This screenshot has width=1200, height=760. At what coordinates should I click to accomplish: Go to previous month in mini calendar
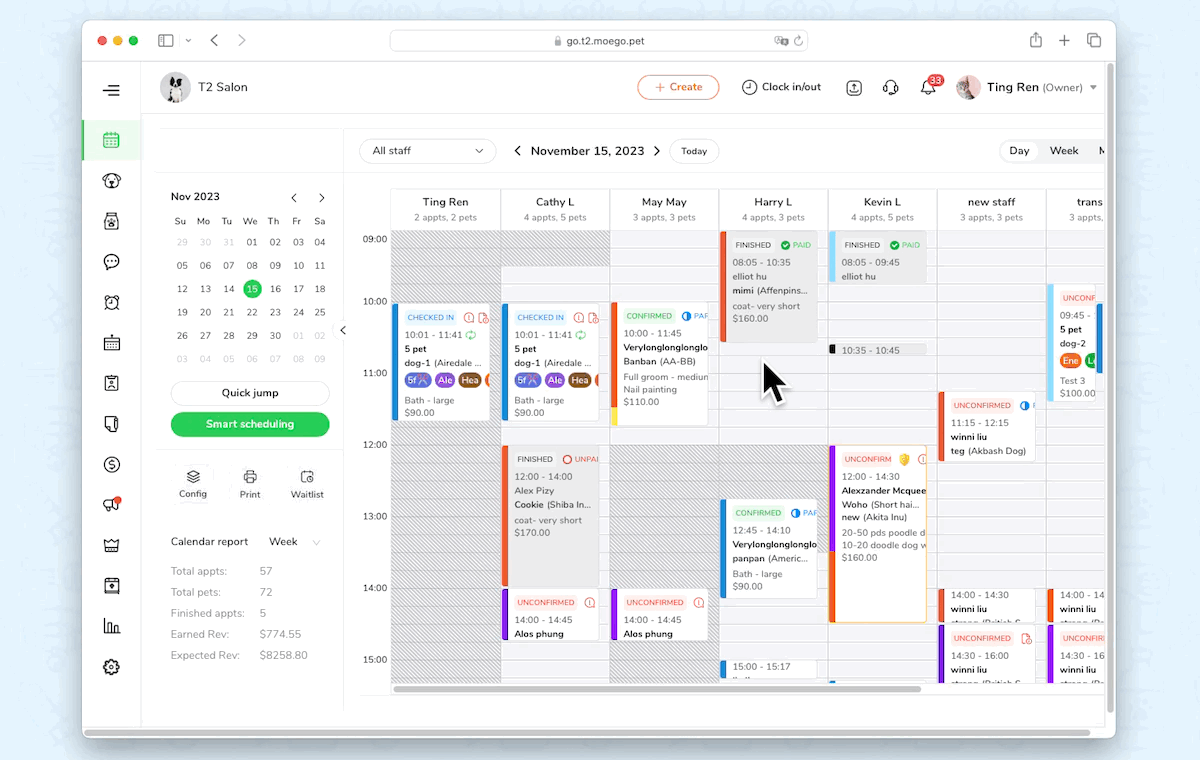coord(294,197)
